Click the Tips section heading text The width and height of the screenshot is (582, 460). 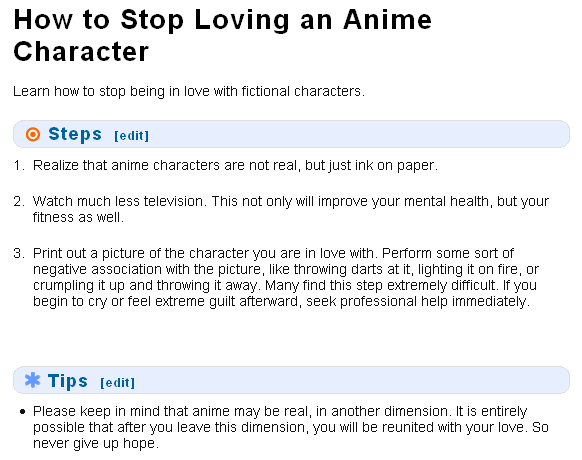(x=68, y=381)
